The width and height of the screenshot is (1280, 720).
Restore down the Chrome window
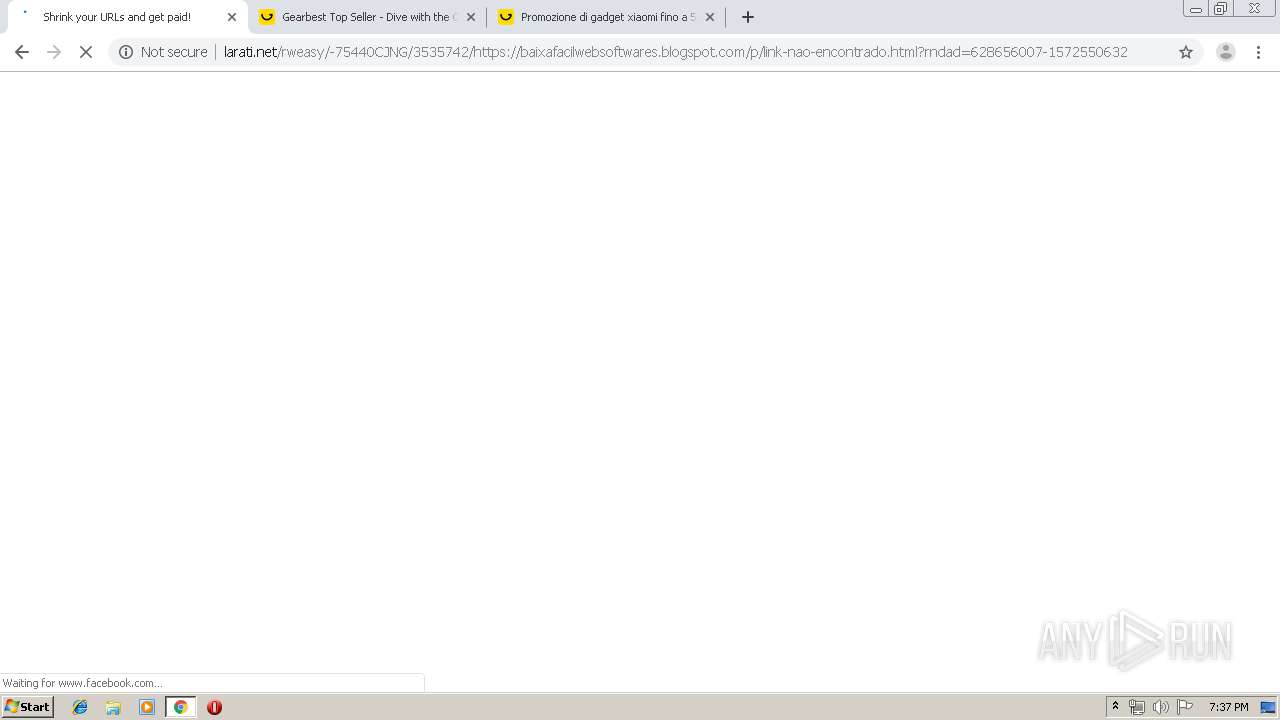point(1221,9)
